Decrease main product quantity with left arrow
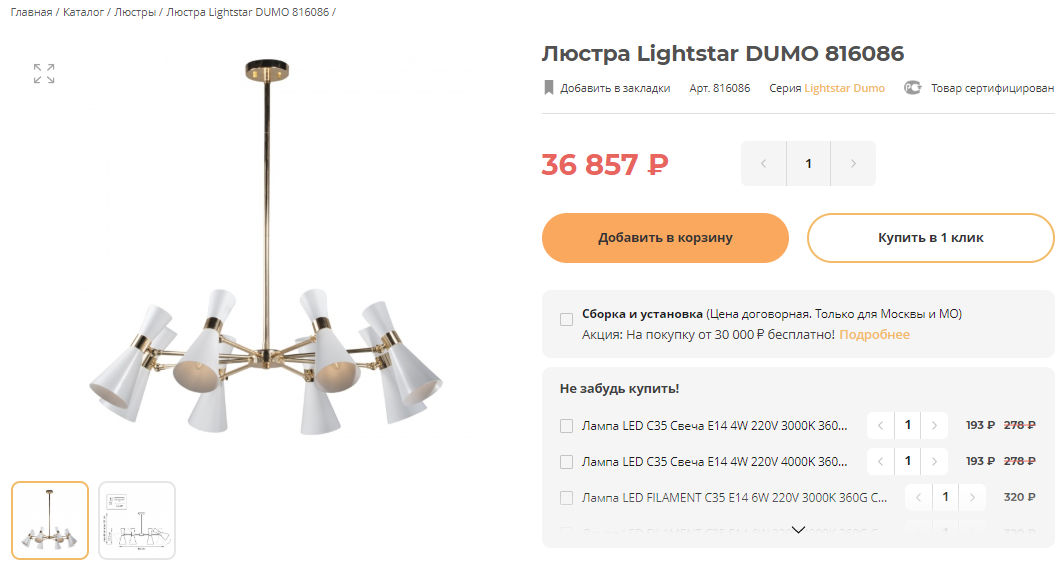 pos(763,163)
